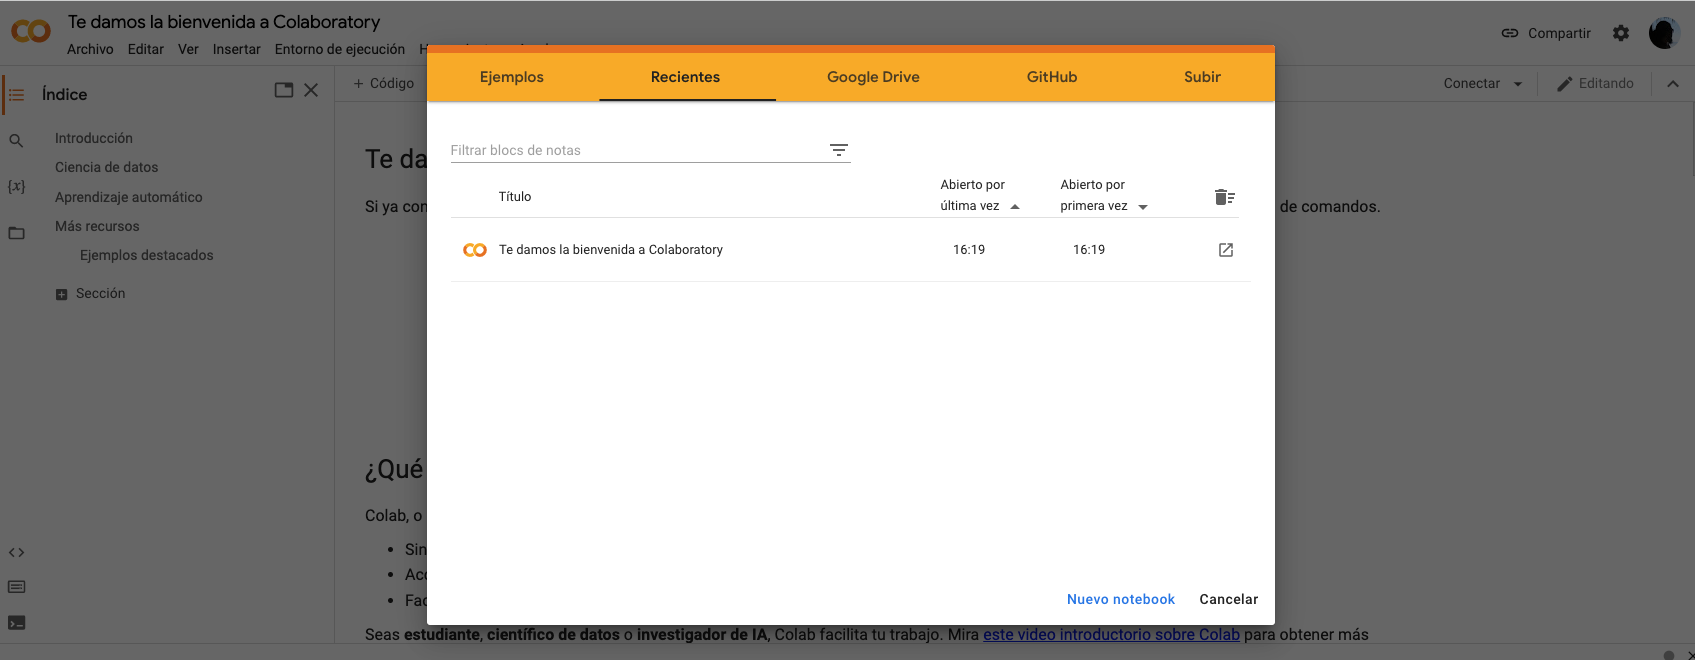Click the Colab logo icon
The width and height of the screenshot is (1695, 660).
coord(31,32)
